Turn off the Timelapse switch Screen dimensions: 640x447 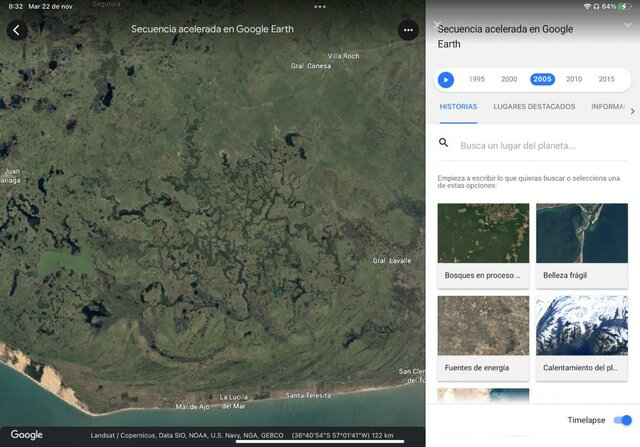622,420
